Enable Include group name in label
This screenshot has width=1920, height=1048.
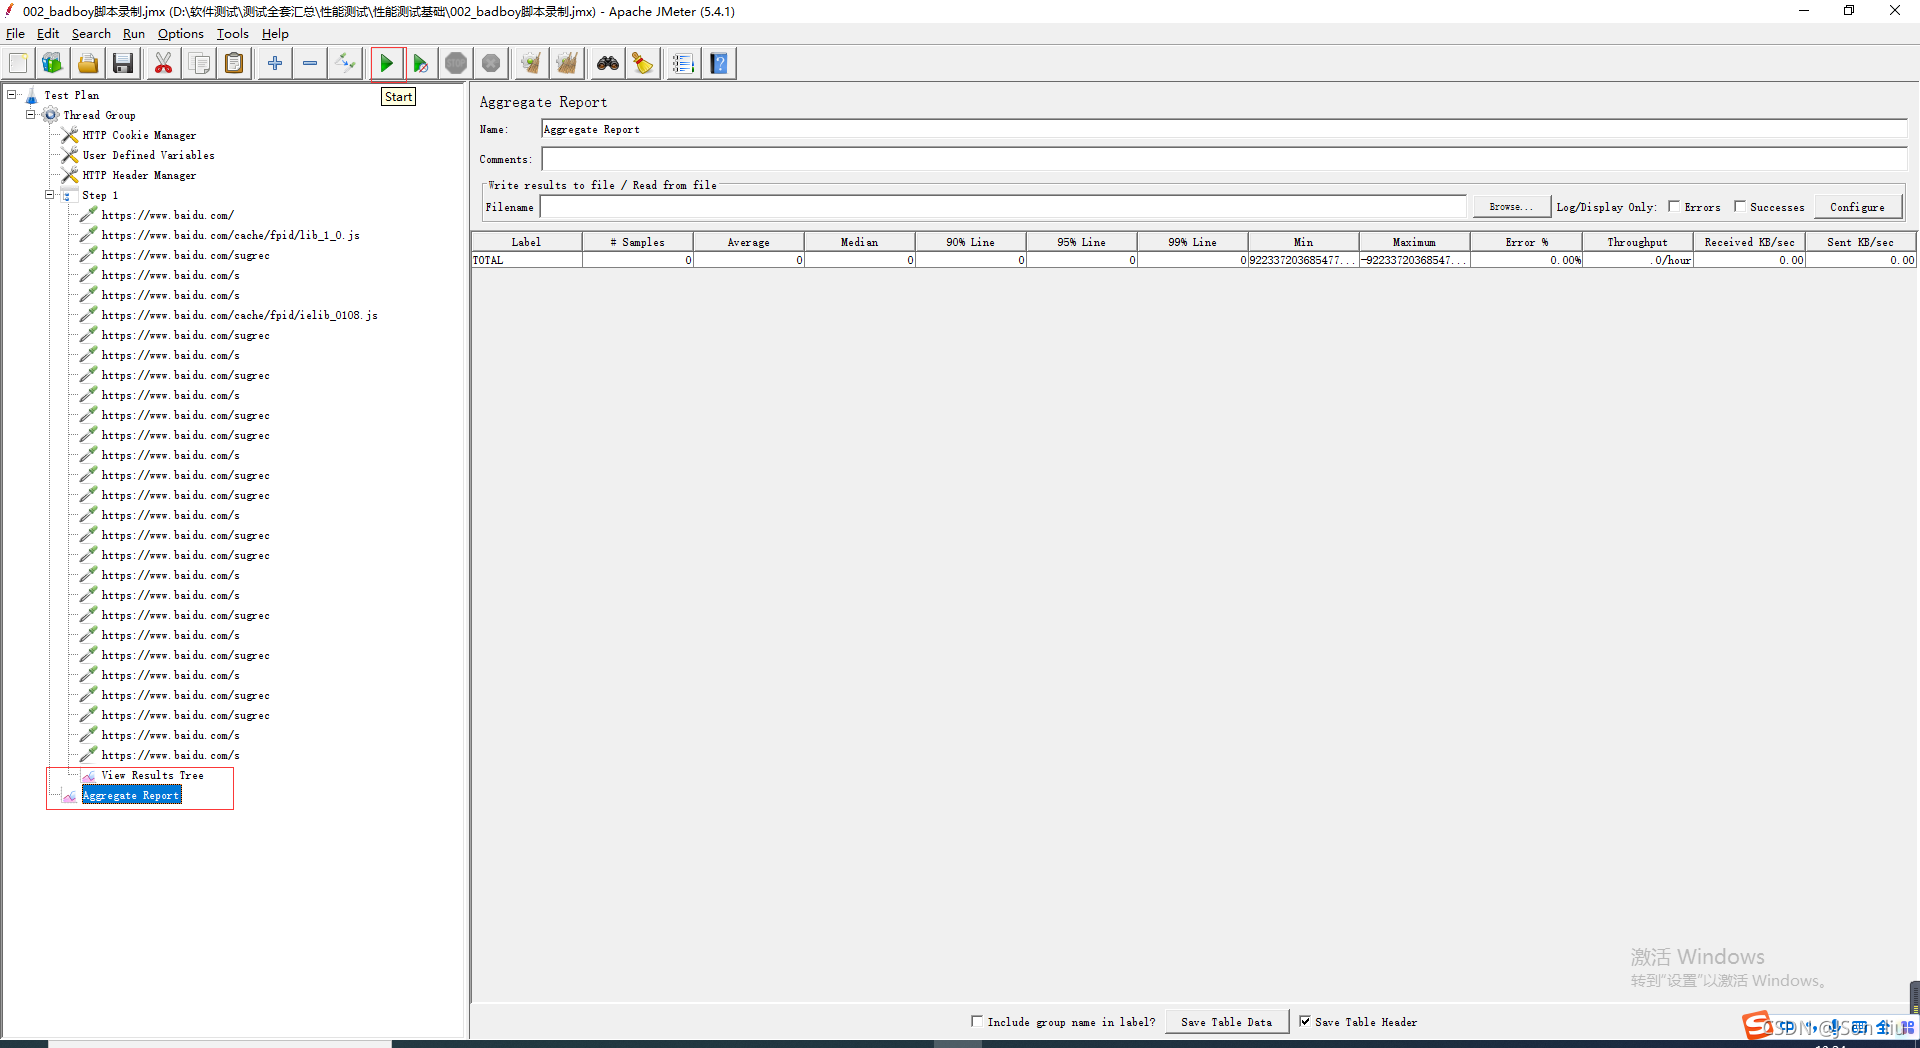(x=977, y=1021)
